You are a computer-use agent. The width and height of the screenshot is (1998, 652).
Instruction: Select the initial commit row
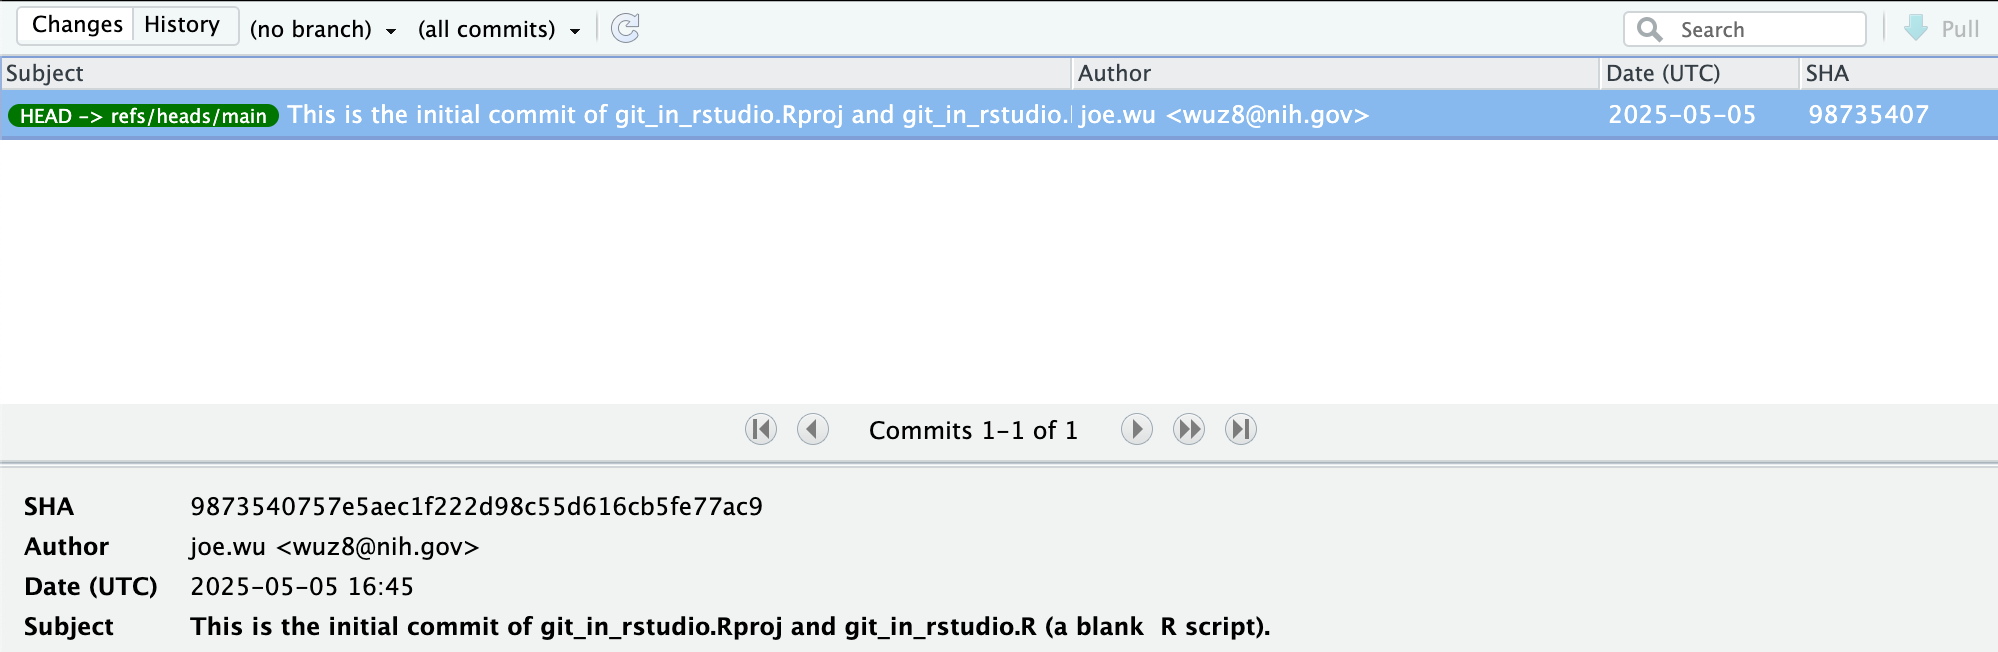(678, 115)
